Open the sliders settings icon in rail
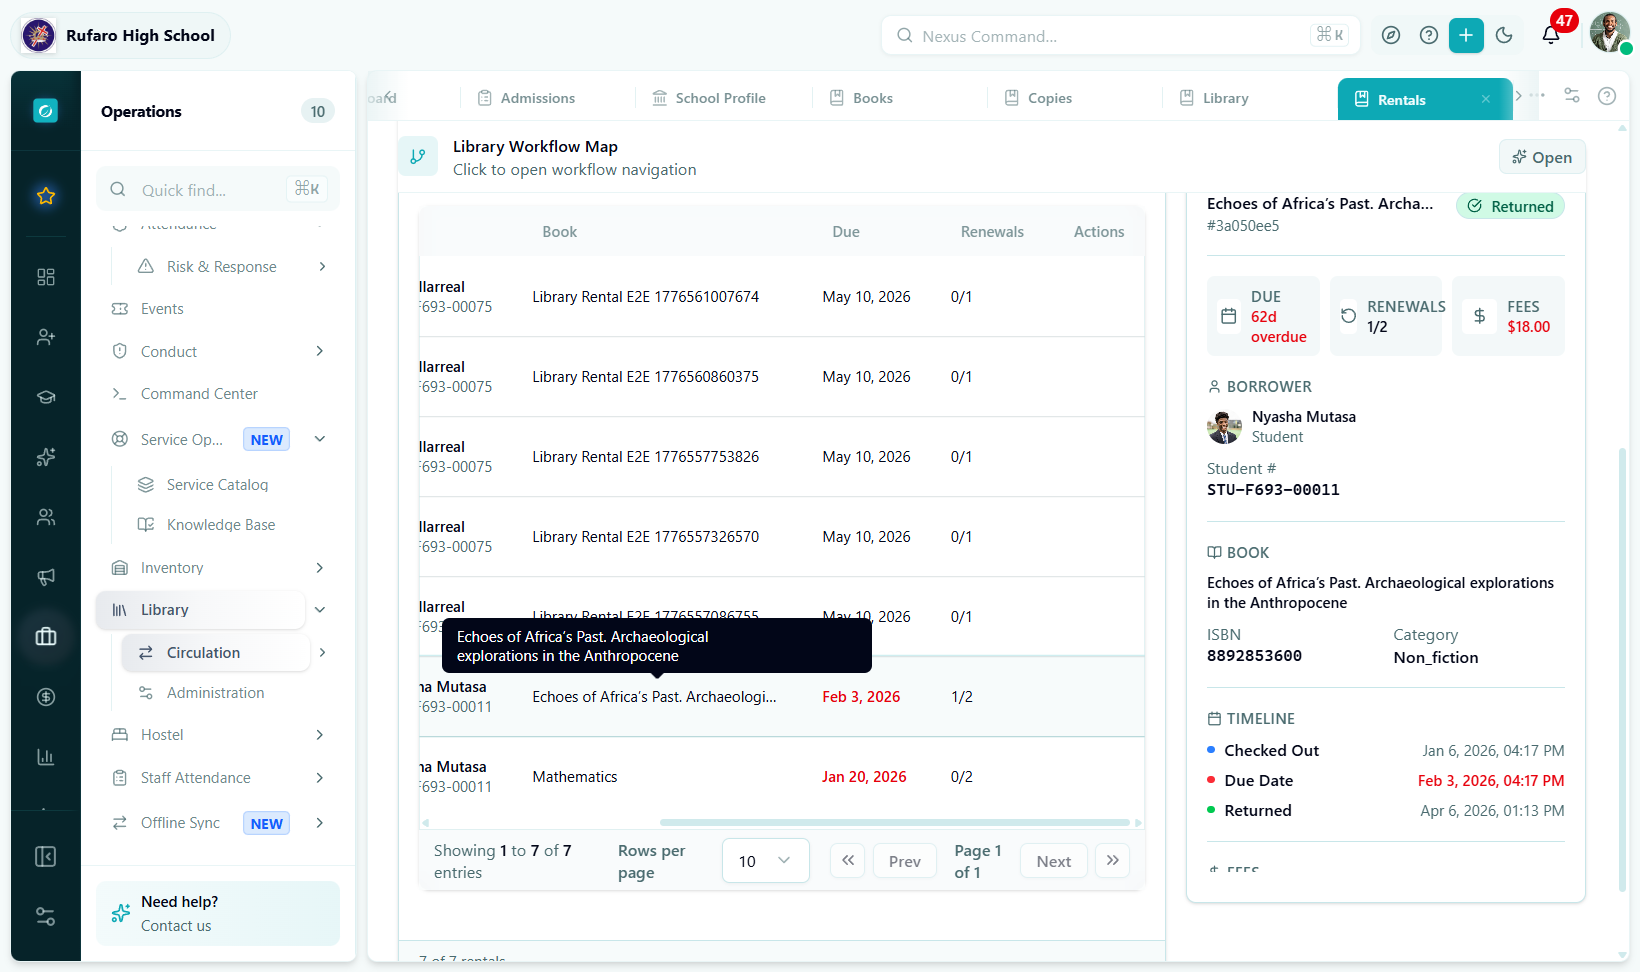 pos(46,917)
